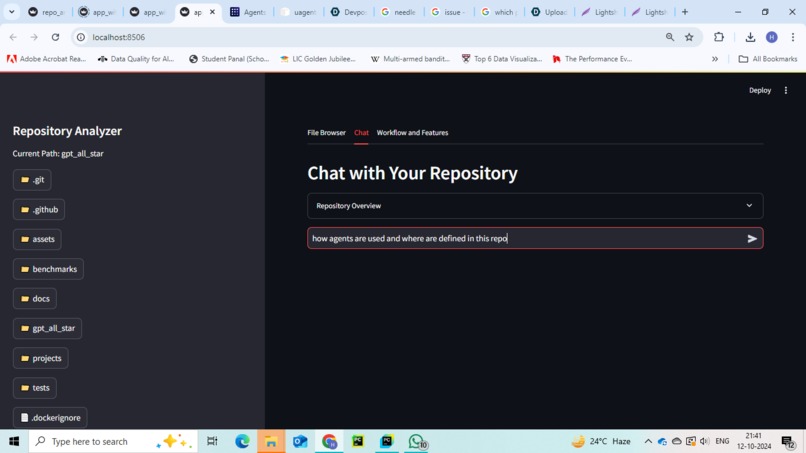Open the 21:41 clock and date
806x453 pixels.
754,441
